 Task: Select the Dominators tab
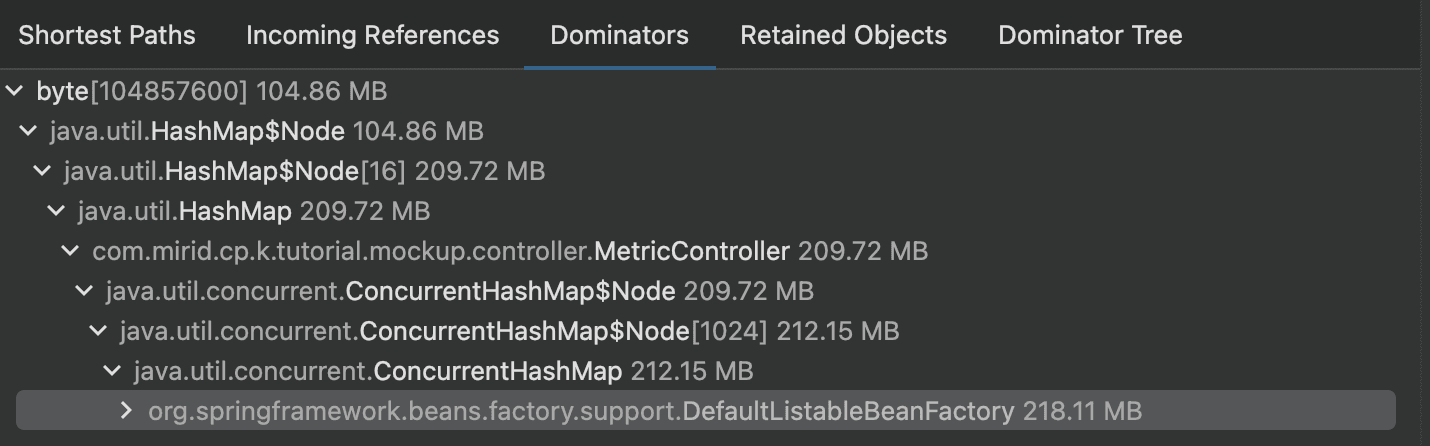coord(619,35)
